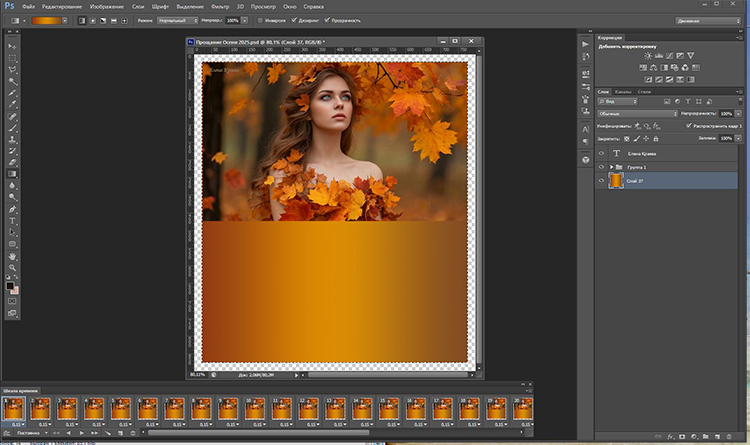The image size is (750, 445).
Task: Hide the Елена Краева text layer
Action: (x=601, y=153)
